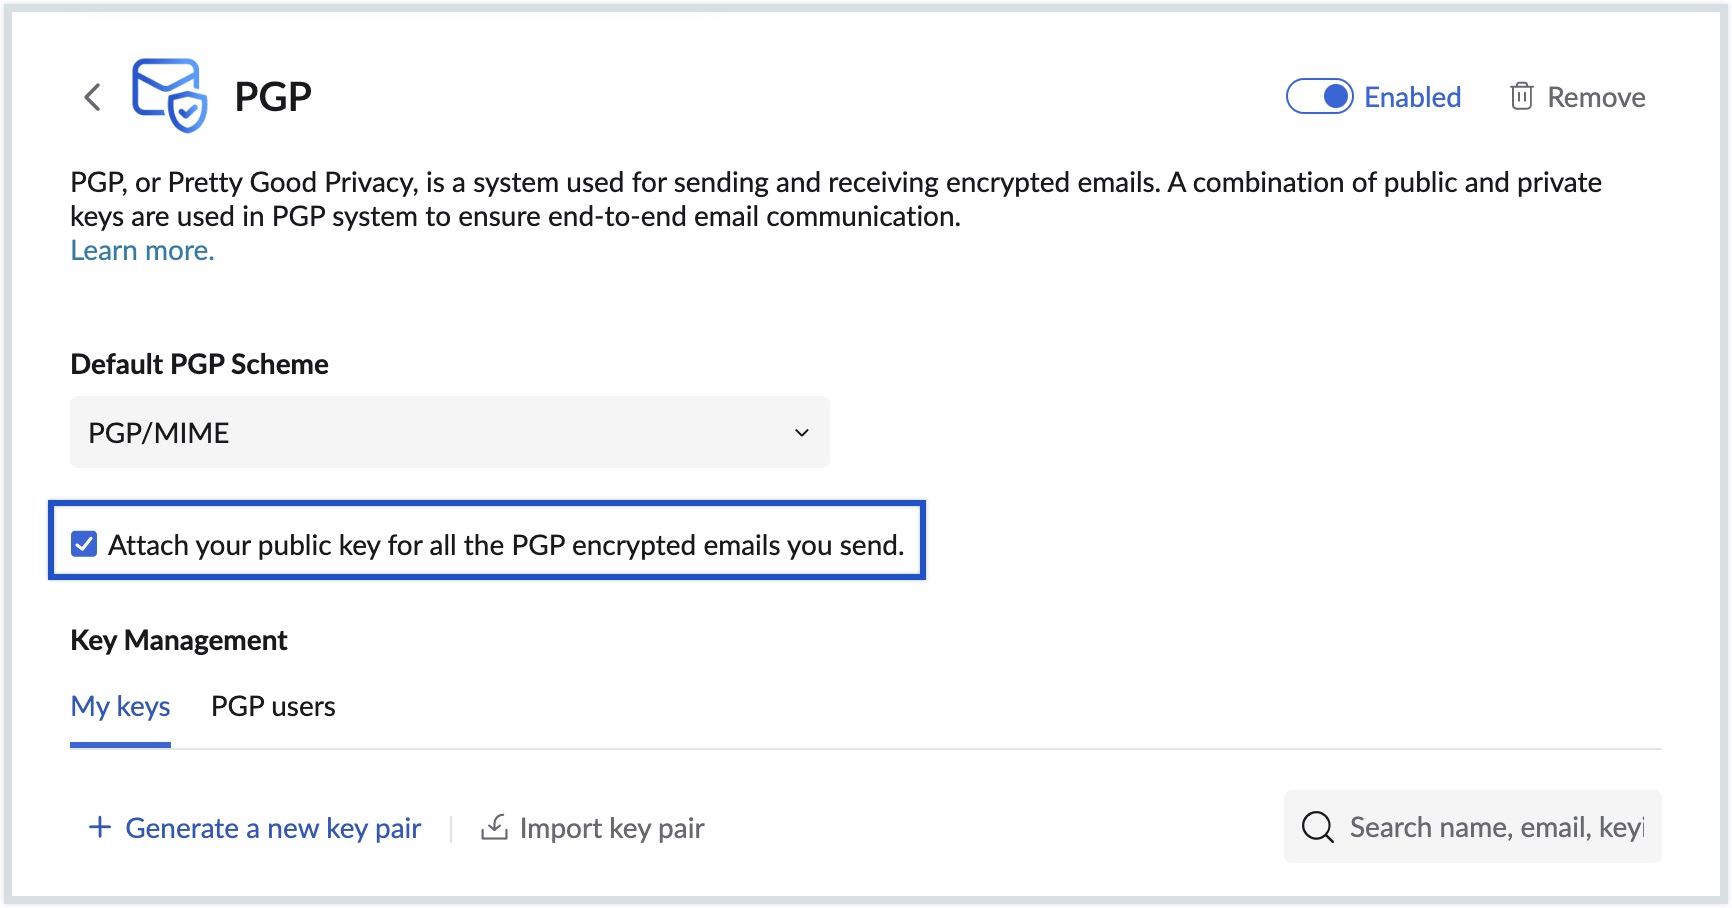Click the PGP page title
This screenshot has width=1732, height=908.
[273, 97]
